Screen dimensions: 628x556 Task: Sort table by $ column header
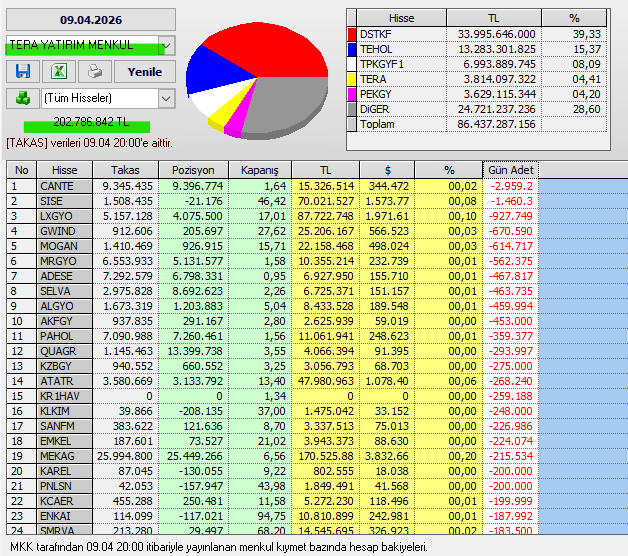click(x=387, y=170)
